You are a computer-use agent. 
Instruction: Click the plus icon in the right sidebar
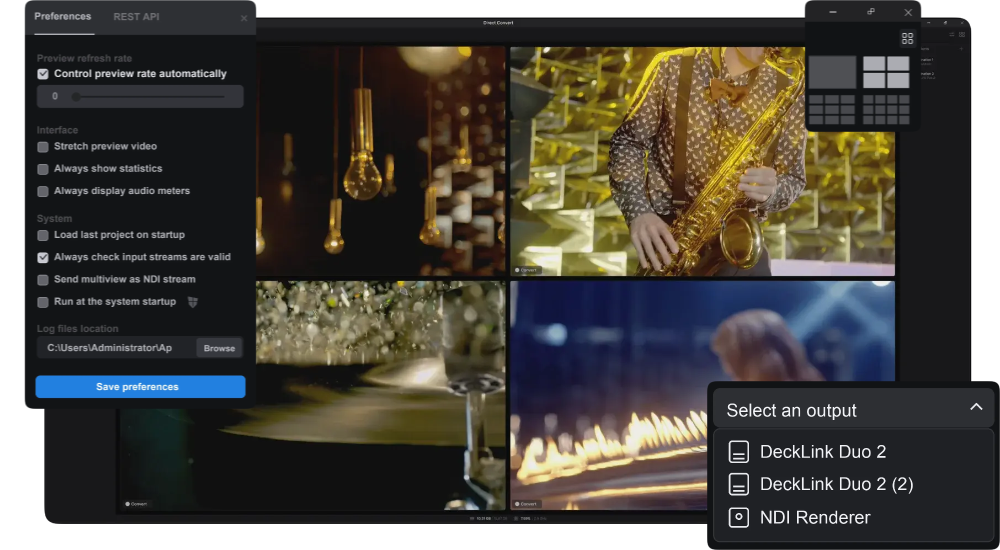click(x=961, y=48)
